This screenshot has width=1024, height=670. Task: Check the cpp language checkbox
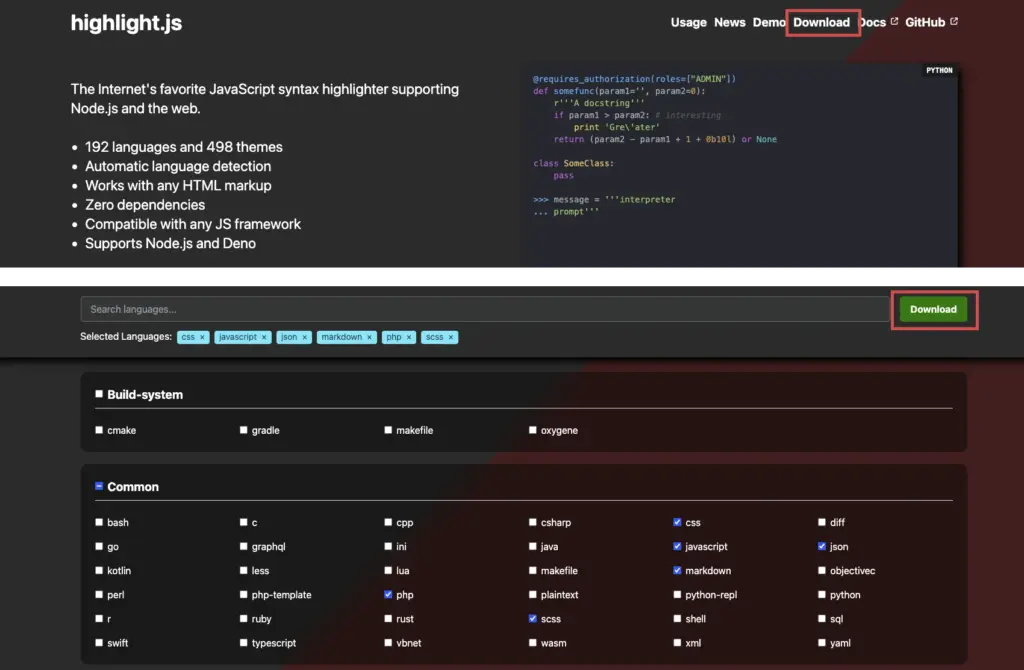coord(389,522)
